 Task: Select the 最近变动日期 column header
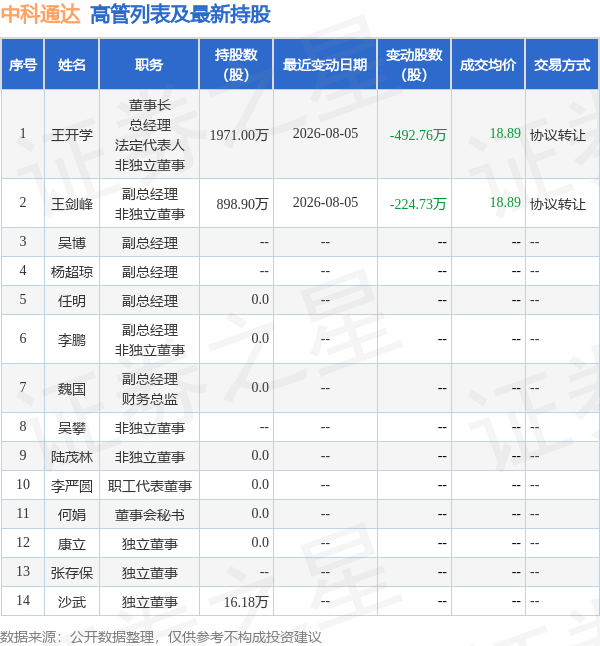click(x=325, y=65)
